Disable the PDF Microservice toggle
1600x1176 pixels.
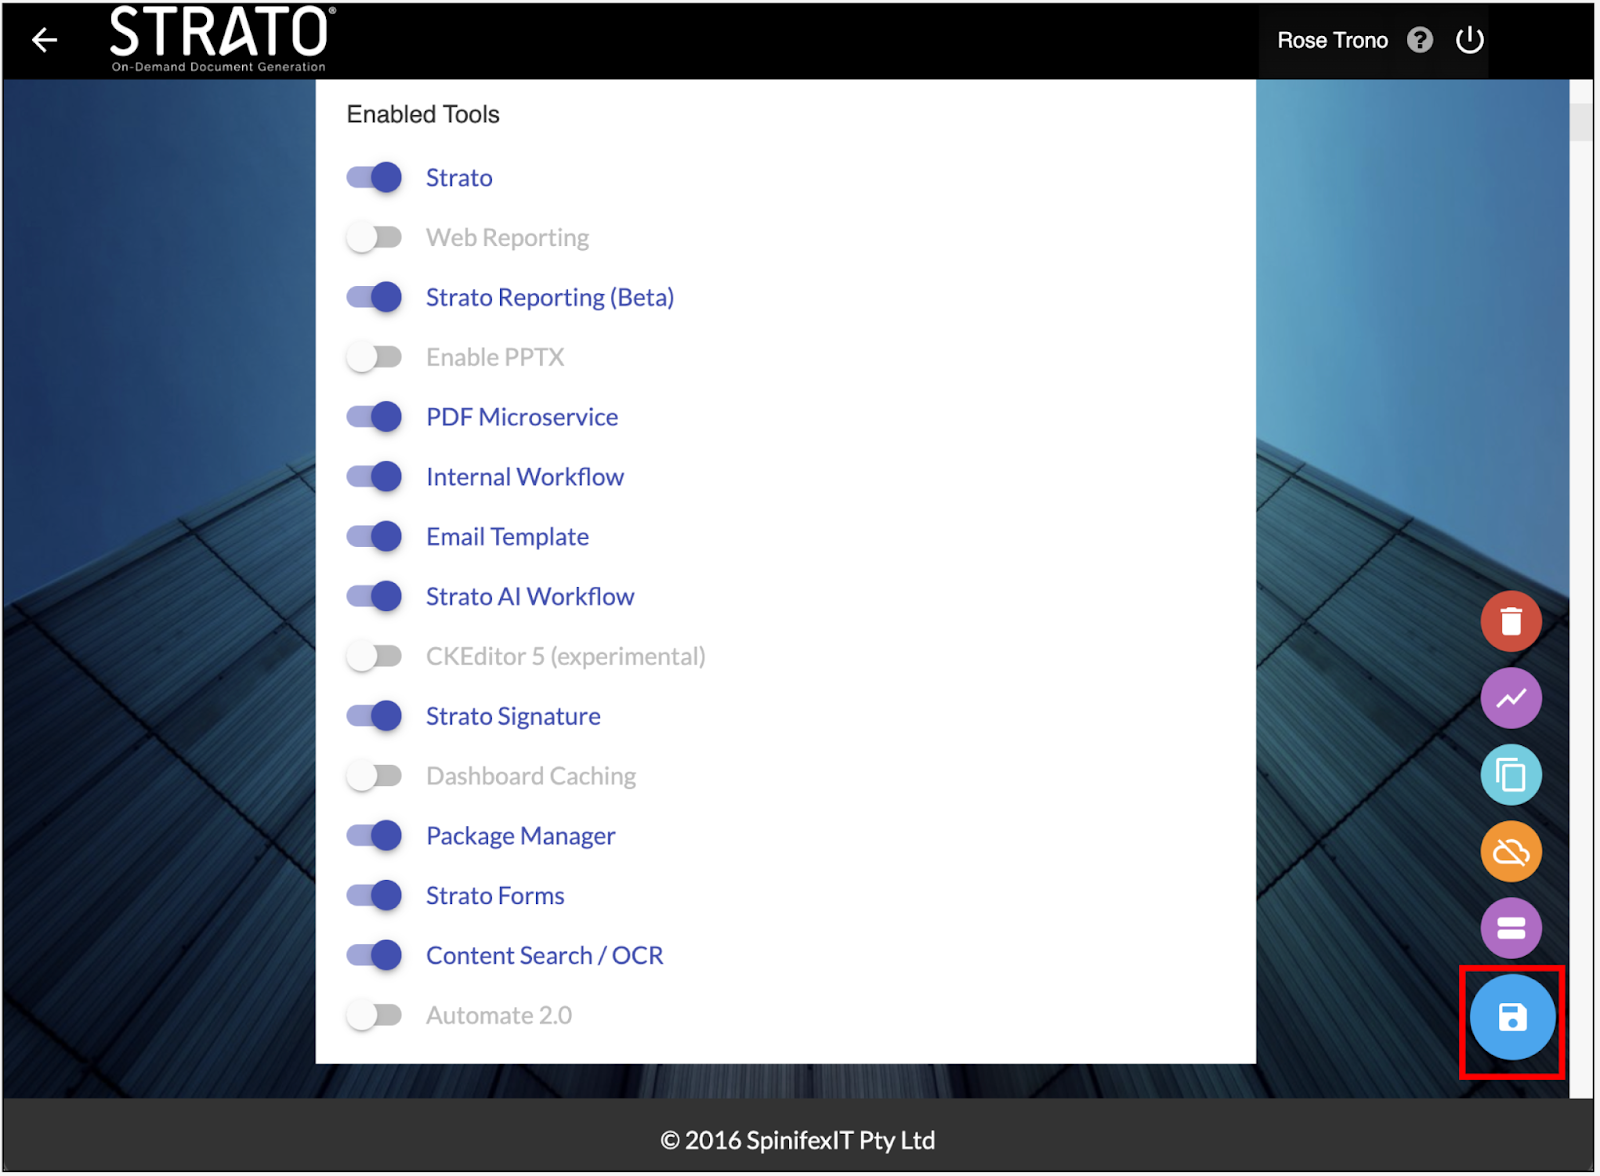pos(374,417)
